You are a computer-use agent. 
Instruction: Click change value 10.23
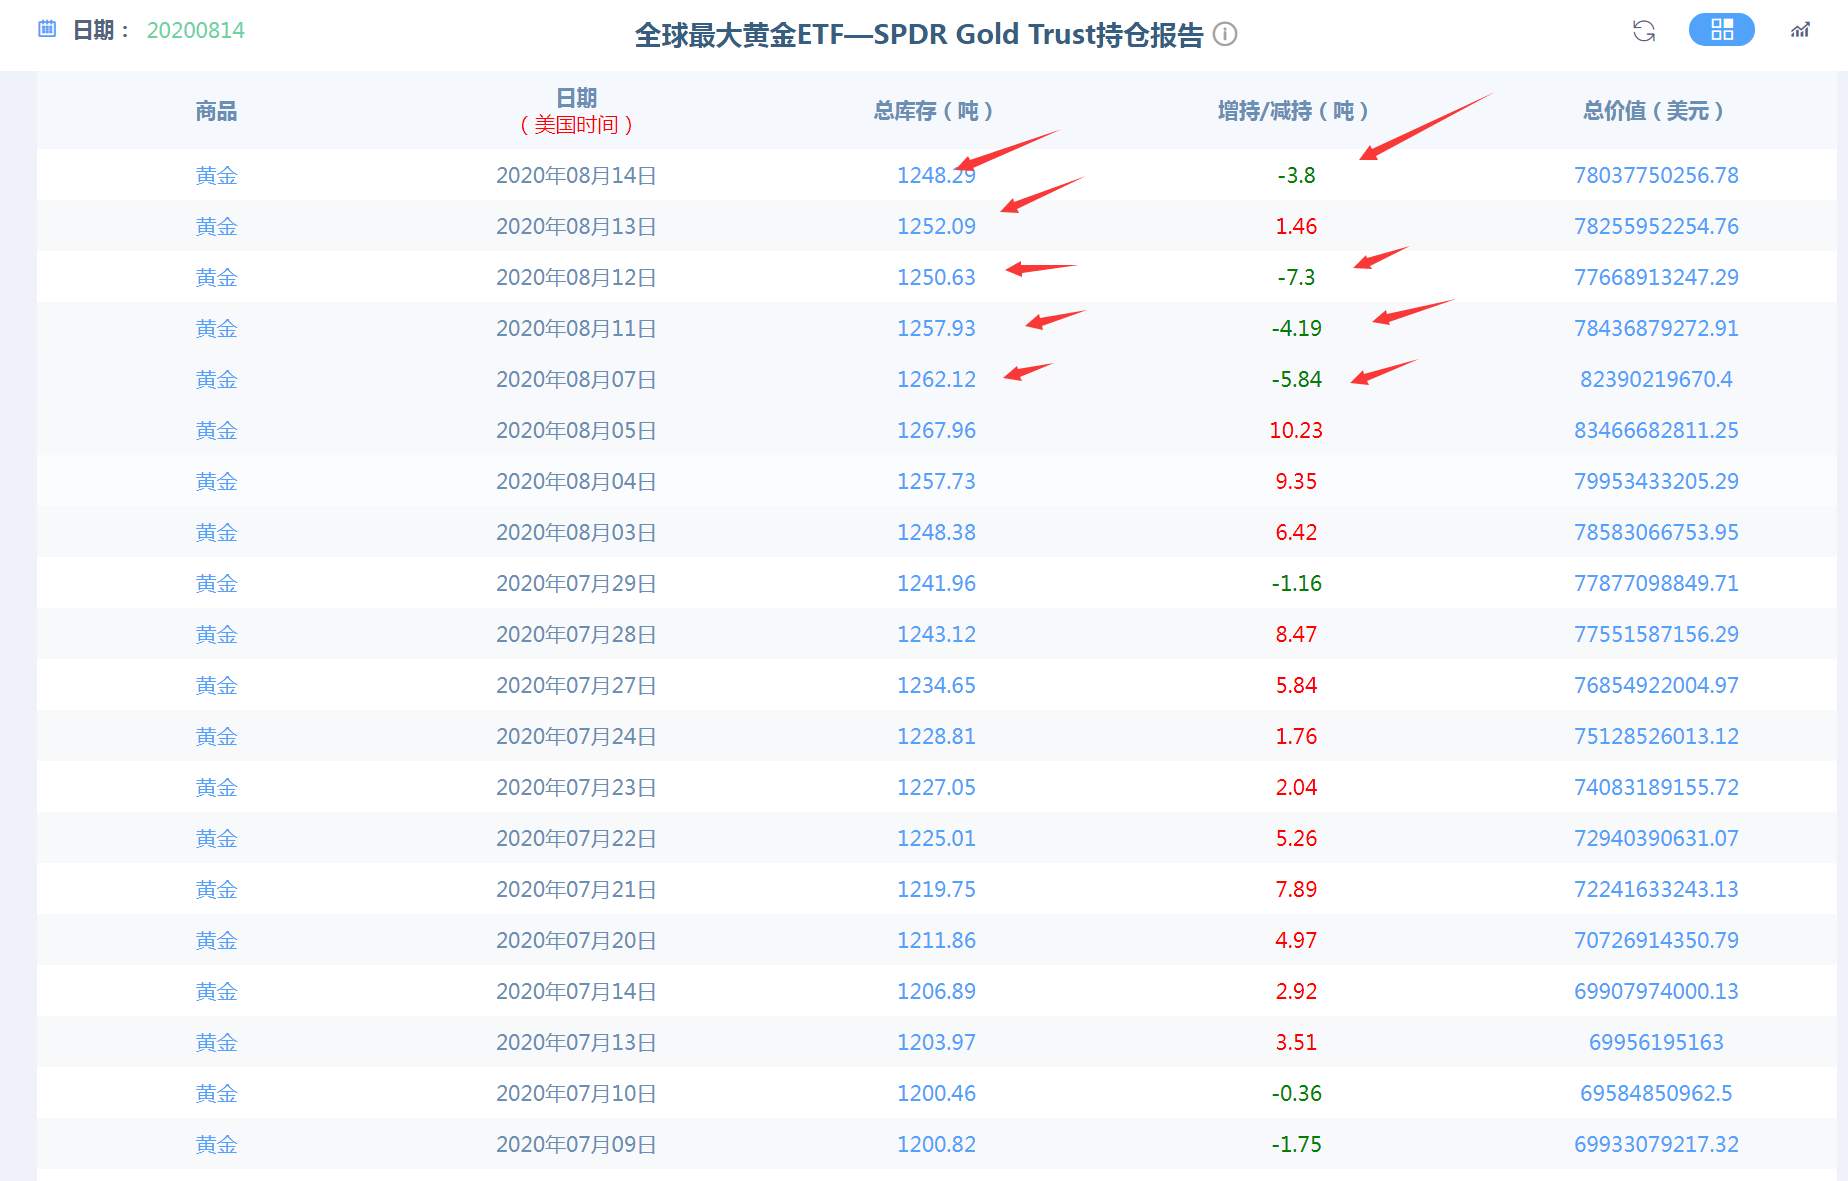click(1296, 431)
